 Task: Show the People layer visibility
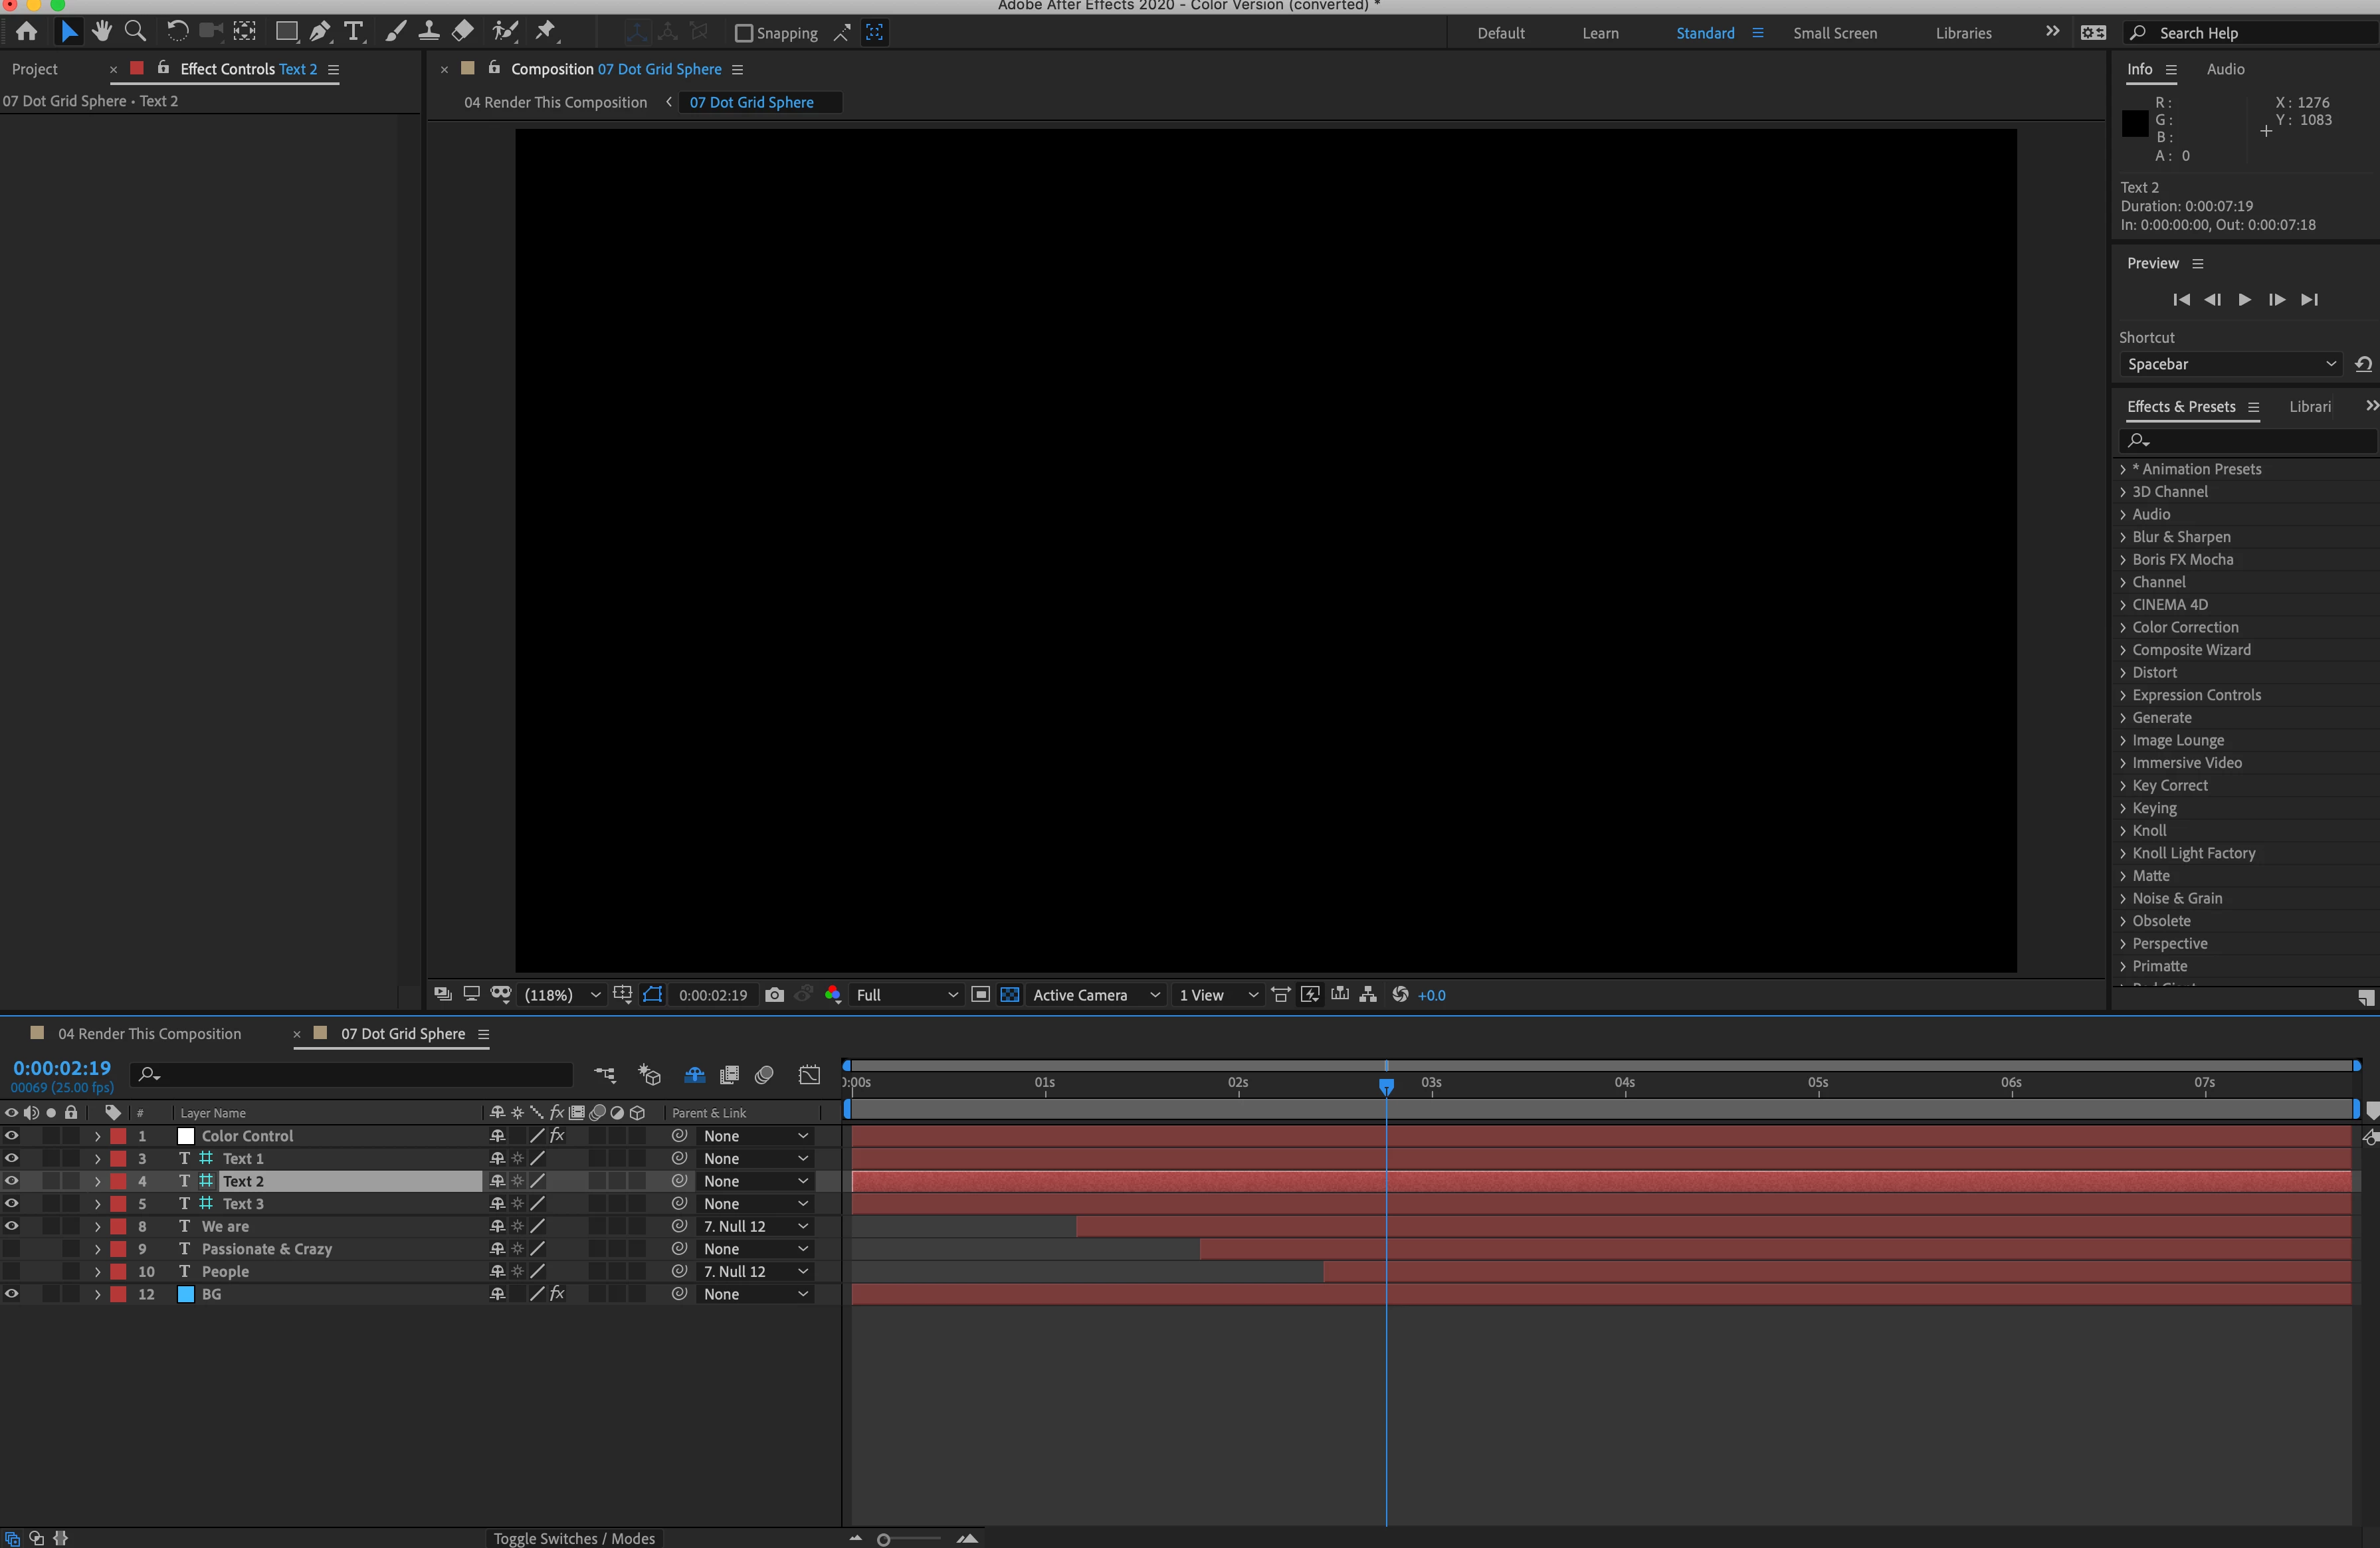12,1271
